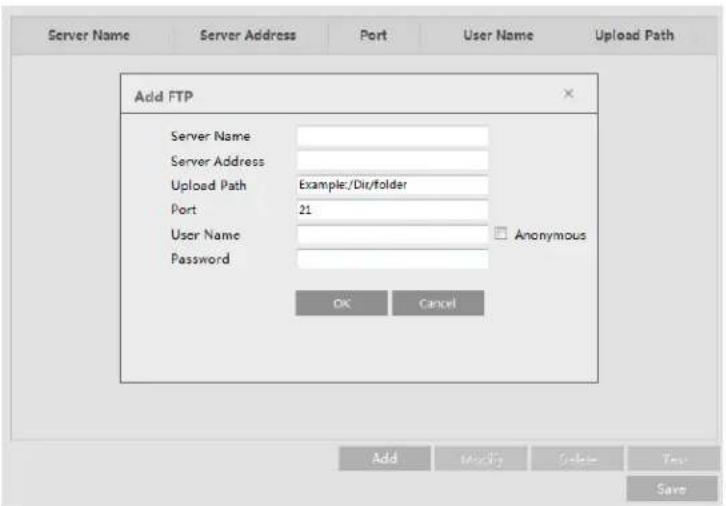This screenshot has width=726, height=506.
Task: Enable the Anonymous checkbox
Action: pyautogui.click(x=501, y=233)
